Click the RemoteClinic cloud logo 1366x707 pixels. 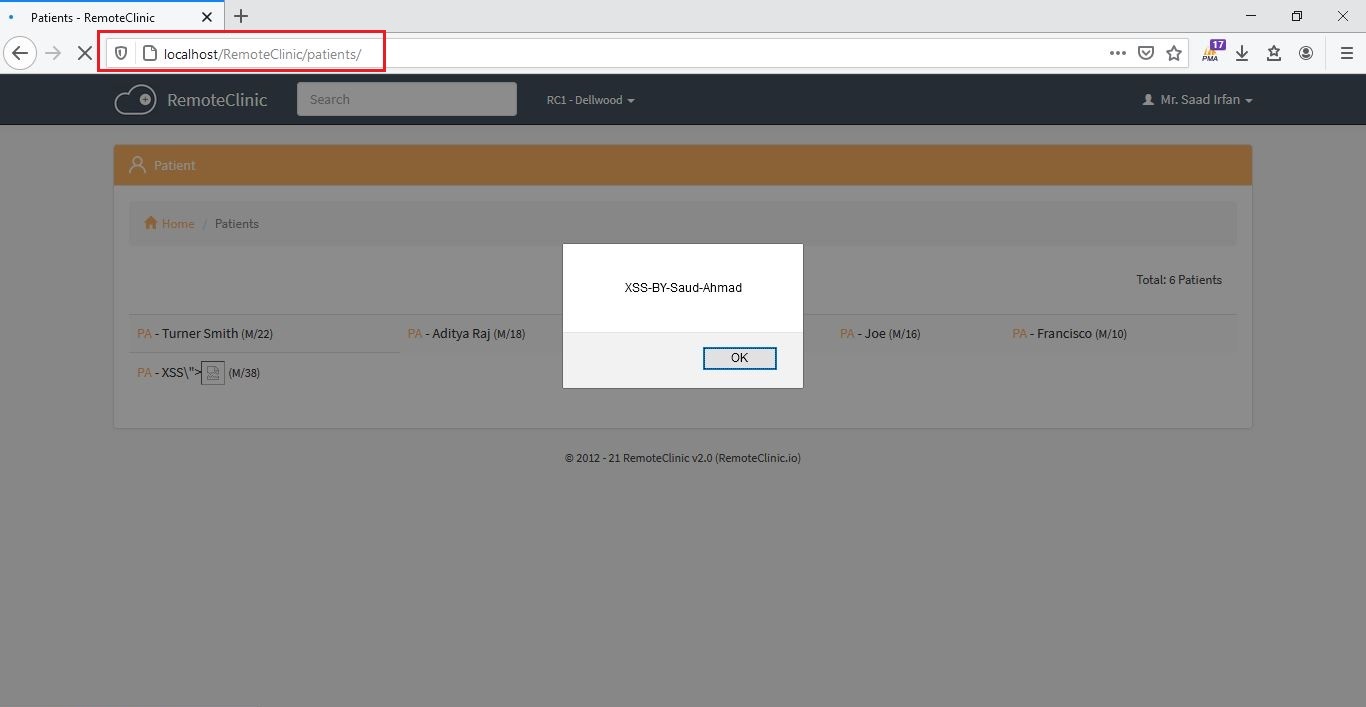pyautogui.click(x=136, y=99)
